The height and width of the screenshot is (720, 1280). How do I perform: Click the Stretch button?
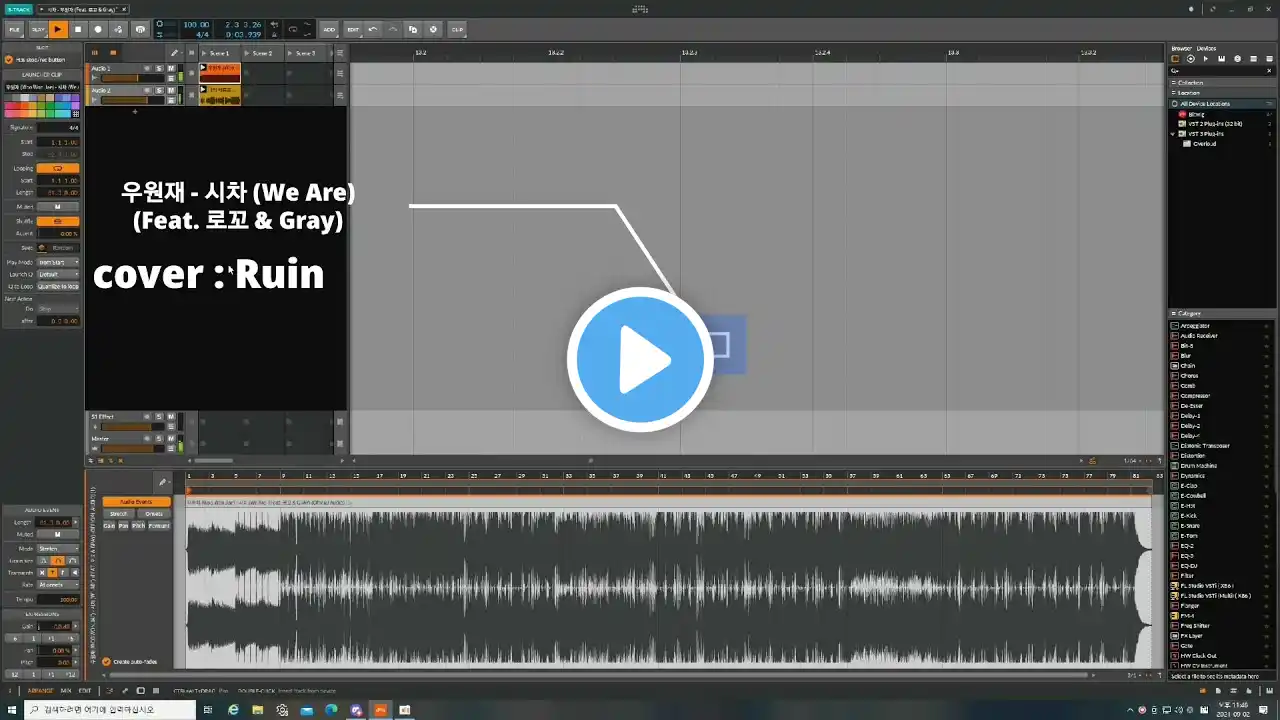click(x=119, y=514)
